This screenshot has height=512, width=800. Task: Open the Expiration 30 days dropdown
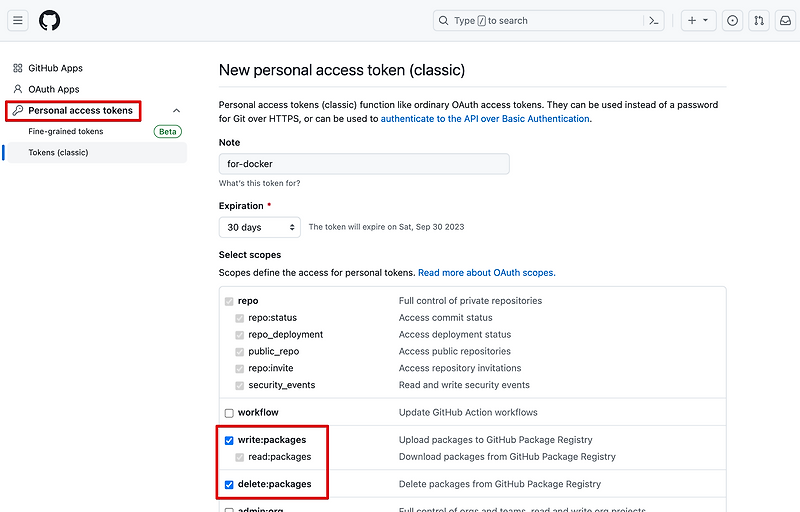(259, 228)
